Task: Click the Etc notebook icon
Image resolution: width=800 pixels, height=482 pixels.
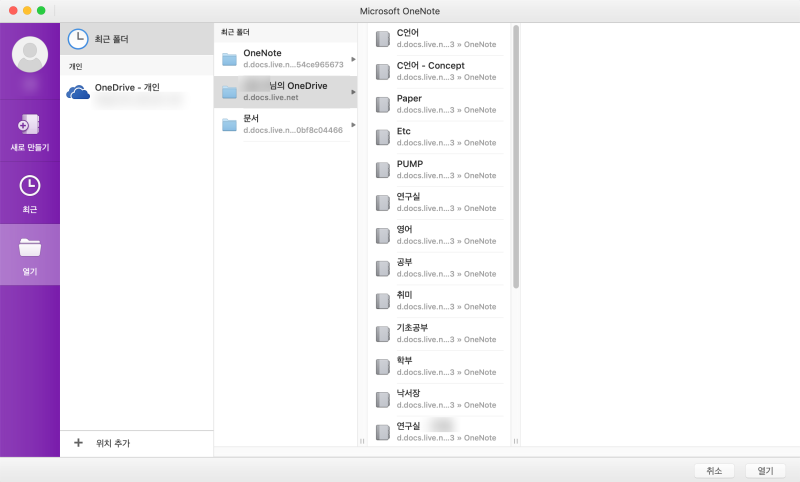Action: point(383,137)
